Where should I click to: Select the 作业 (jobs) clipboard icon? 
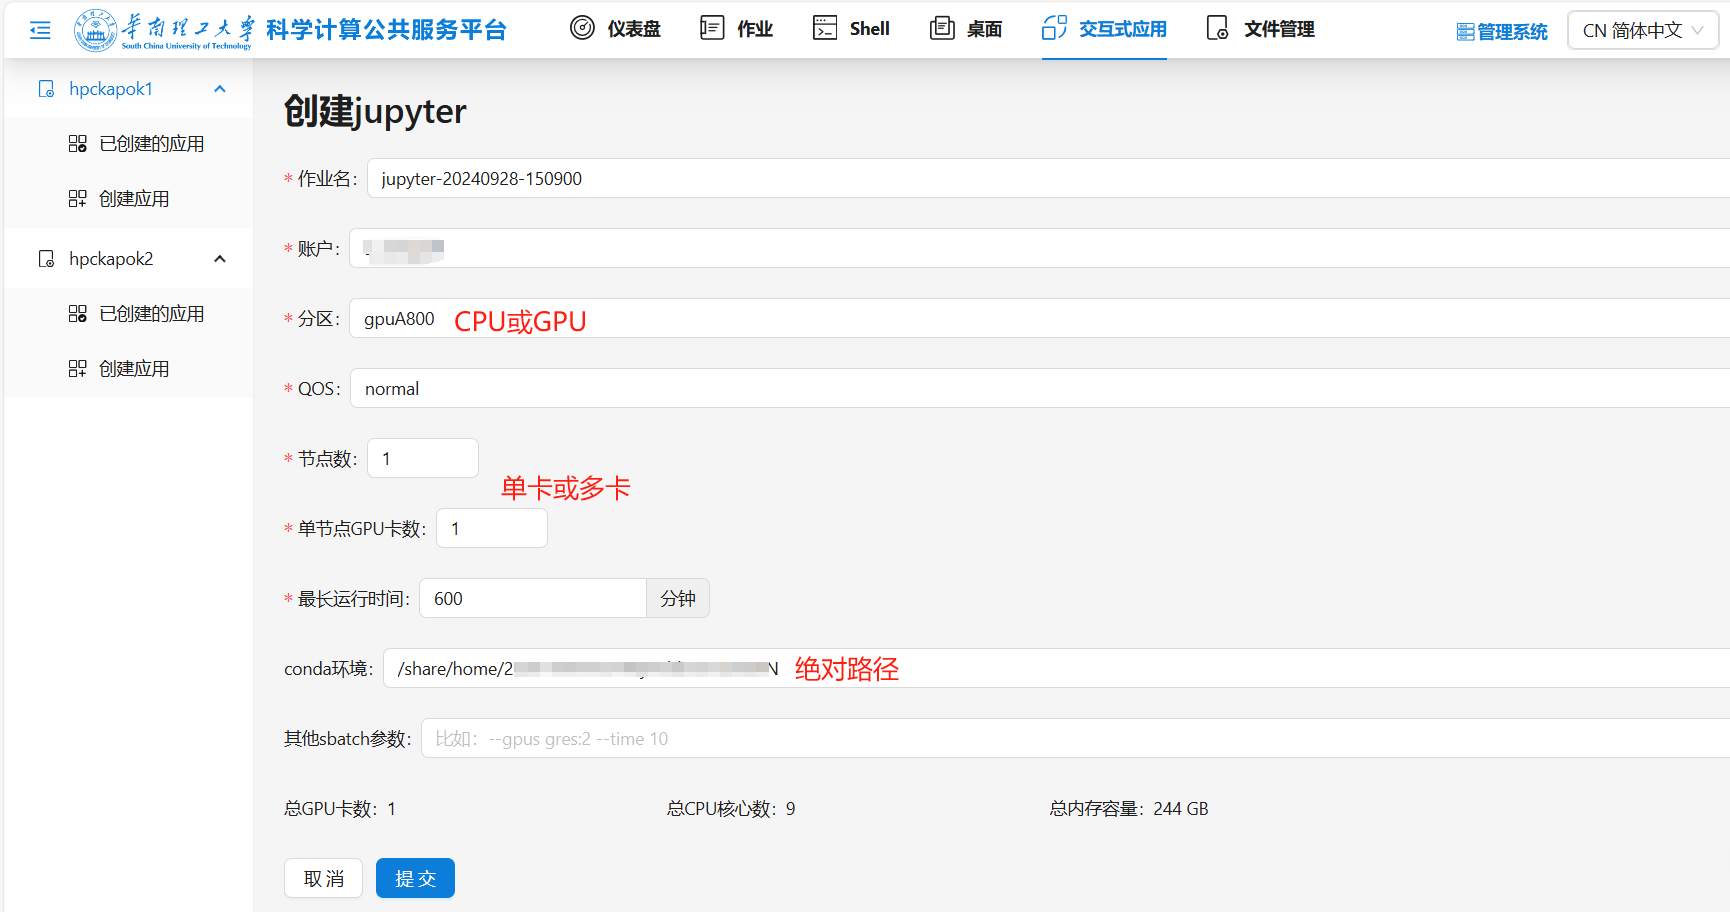pos(710,28)
